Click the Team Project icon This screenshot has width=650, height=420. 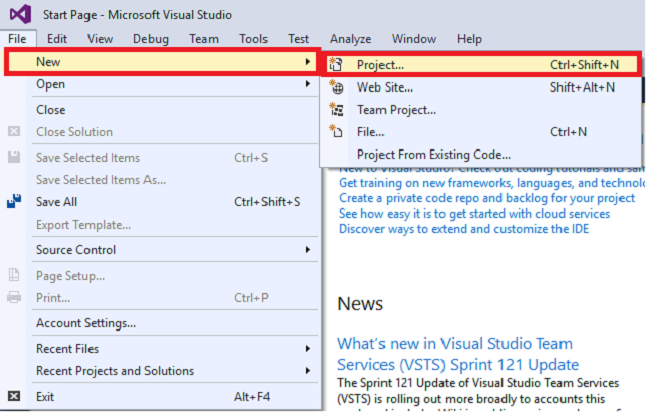coord(336,109)
